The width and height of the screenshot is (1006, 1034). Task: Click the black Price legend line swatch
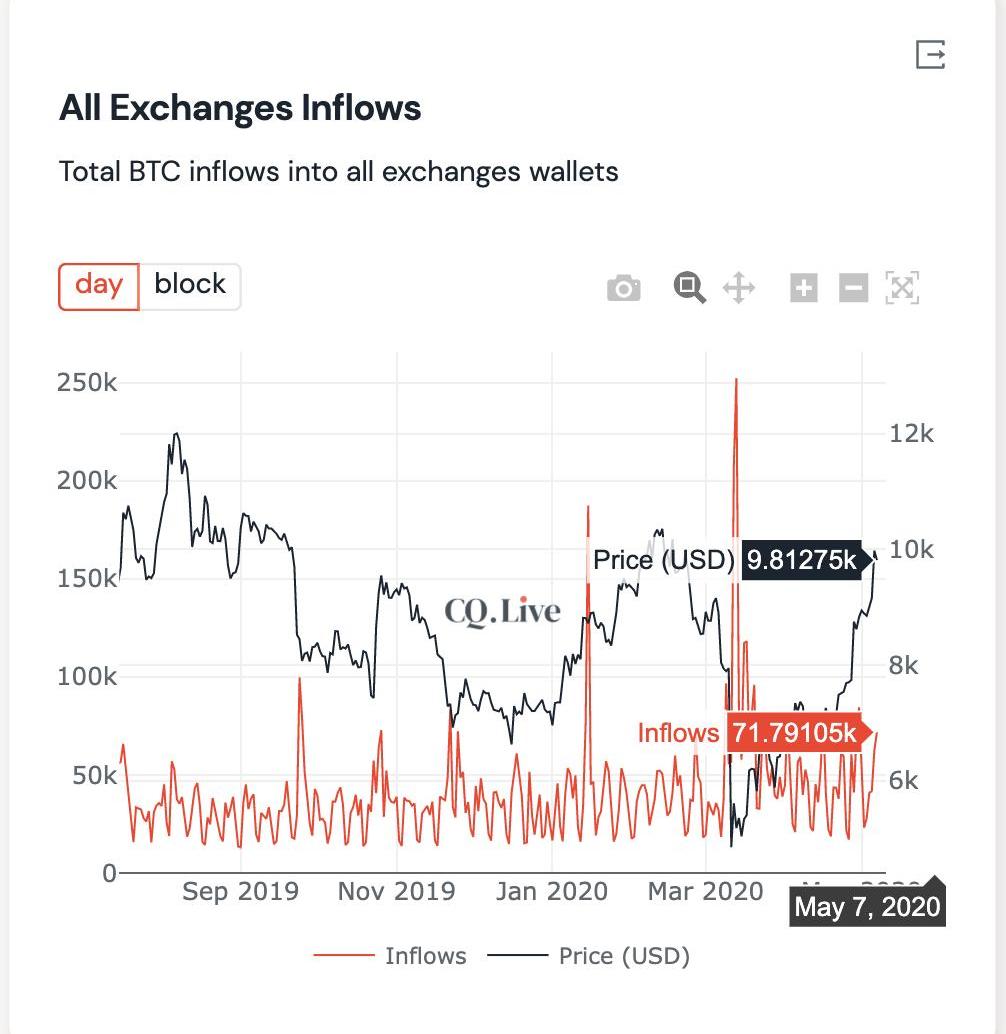(x=518, y=955)
